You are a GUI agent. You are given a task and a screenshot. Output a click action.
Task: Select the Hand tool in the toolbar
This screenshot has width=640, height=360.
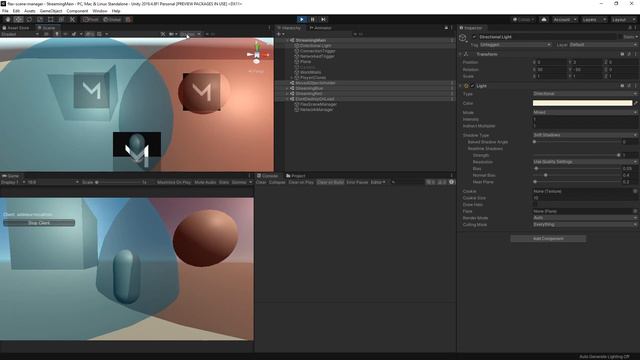coord(8,20)
